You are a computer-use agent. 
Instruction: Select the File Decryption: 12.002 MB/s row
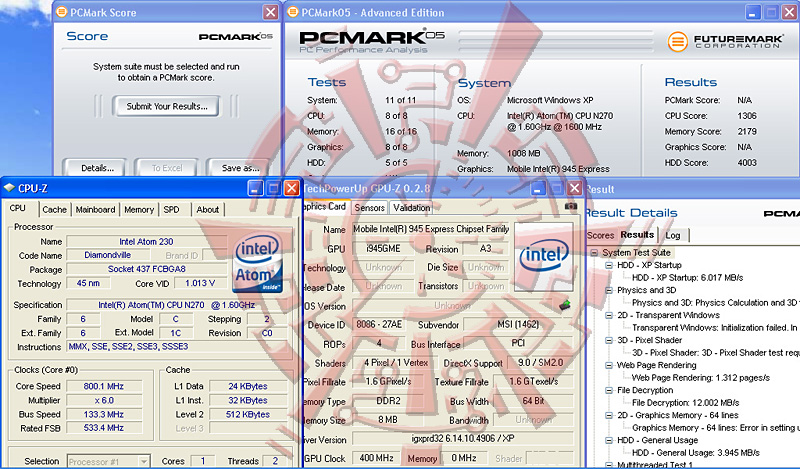click(x=685, y=403)
